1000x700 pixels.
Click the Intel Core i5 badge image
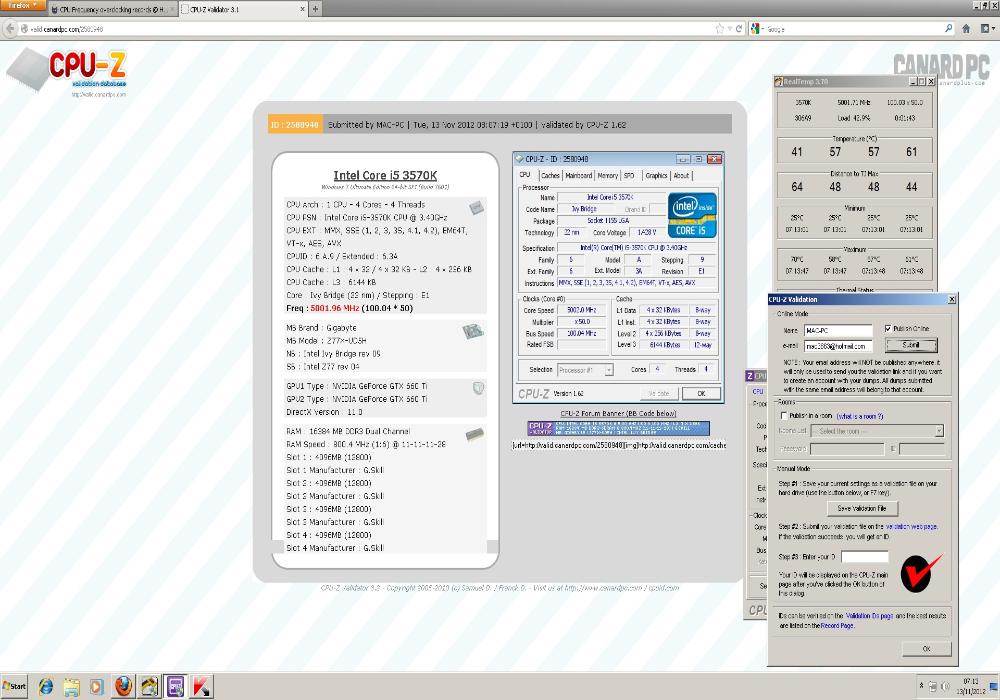[691, 215]
